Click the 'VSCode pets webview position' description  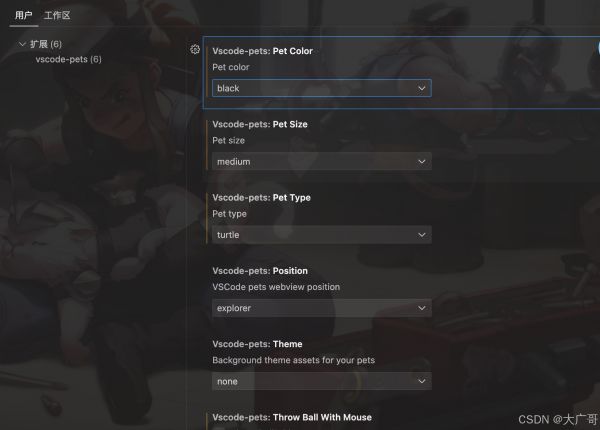pyautogui.click(x=276, y=287)
